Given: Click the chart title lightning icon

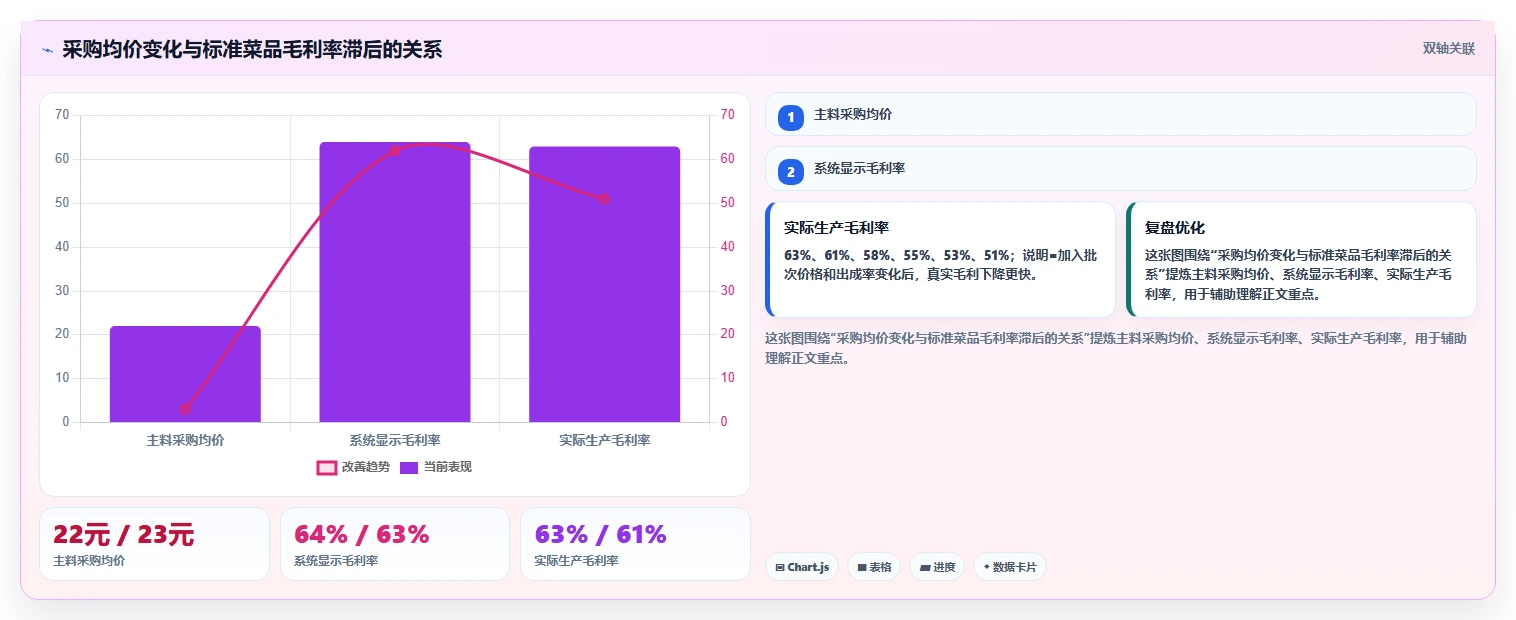Looking at the screenshot, I should coord(47,50).
